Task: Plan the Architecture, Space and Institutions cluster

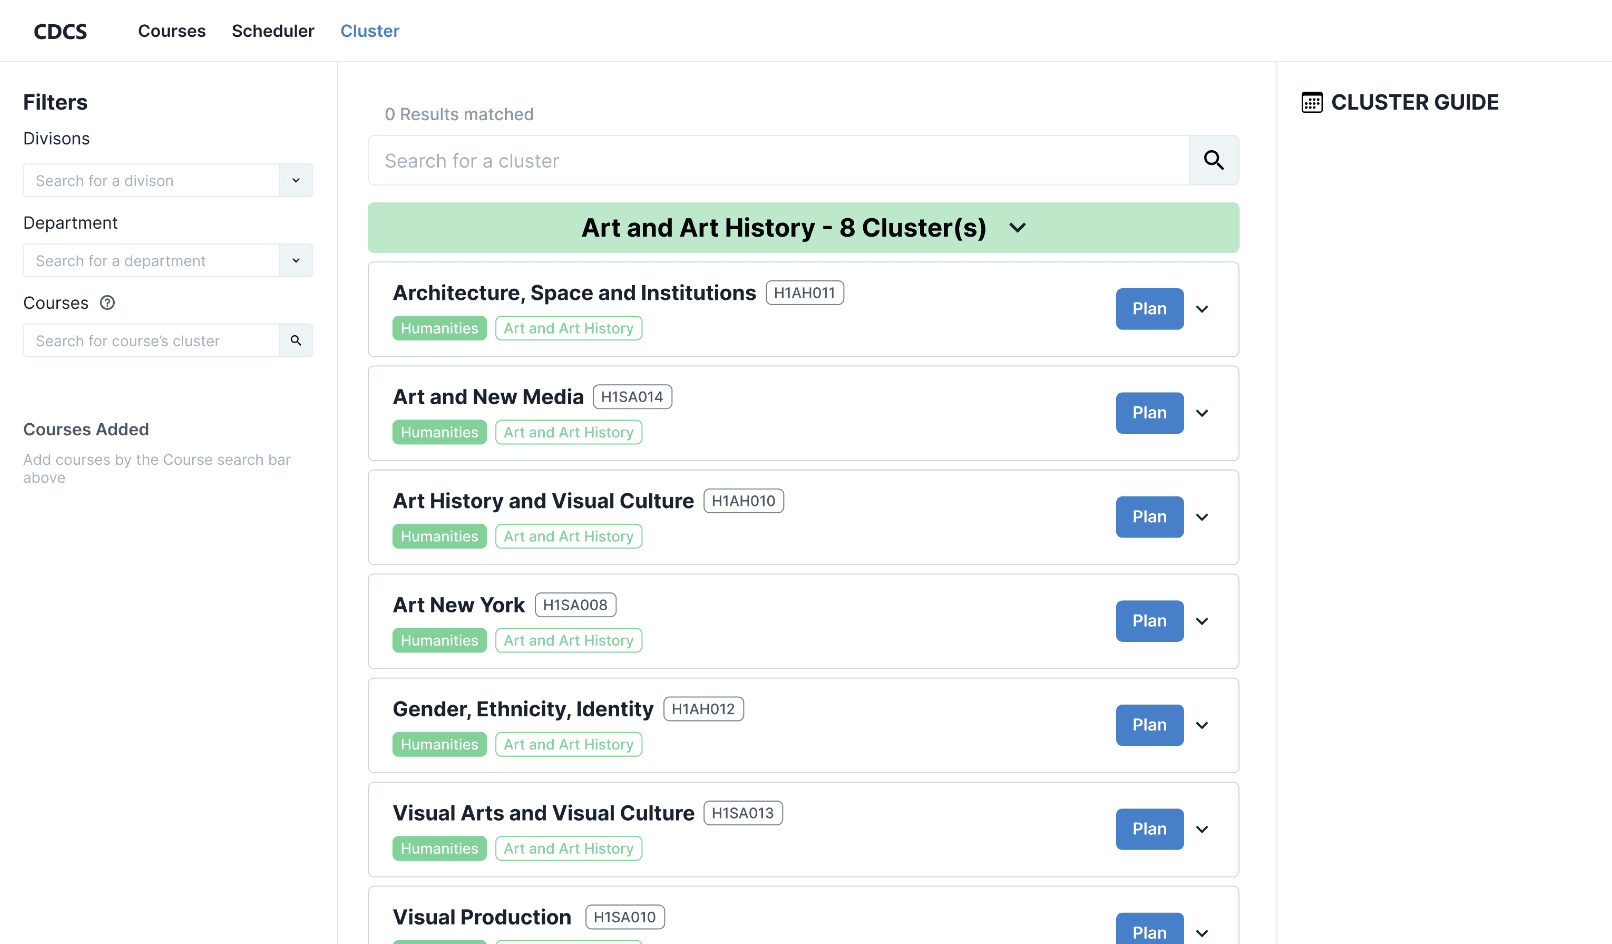Action: [x=1149, y=309]
